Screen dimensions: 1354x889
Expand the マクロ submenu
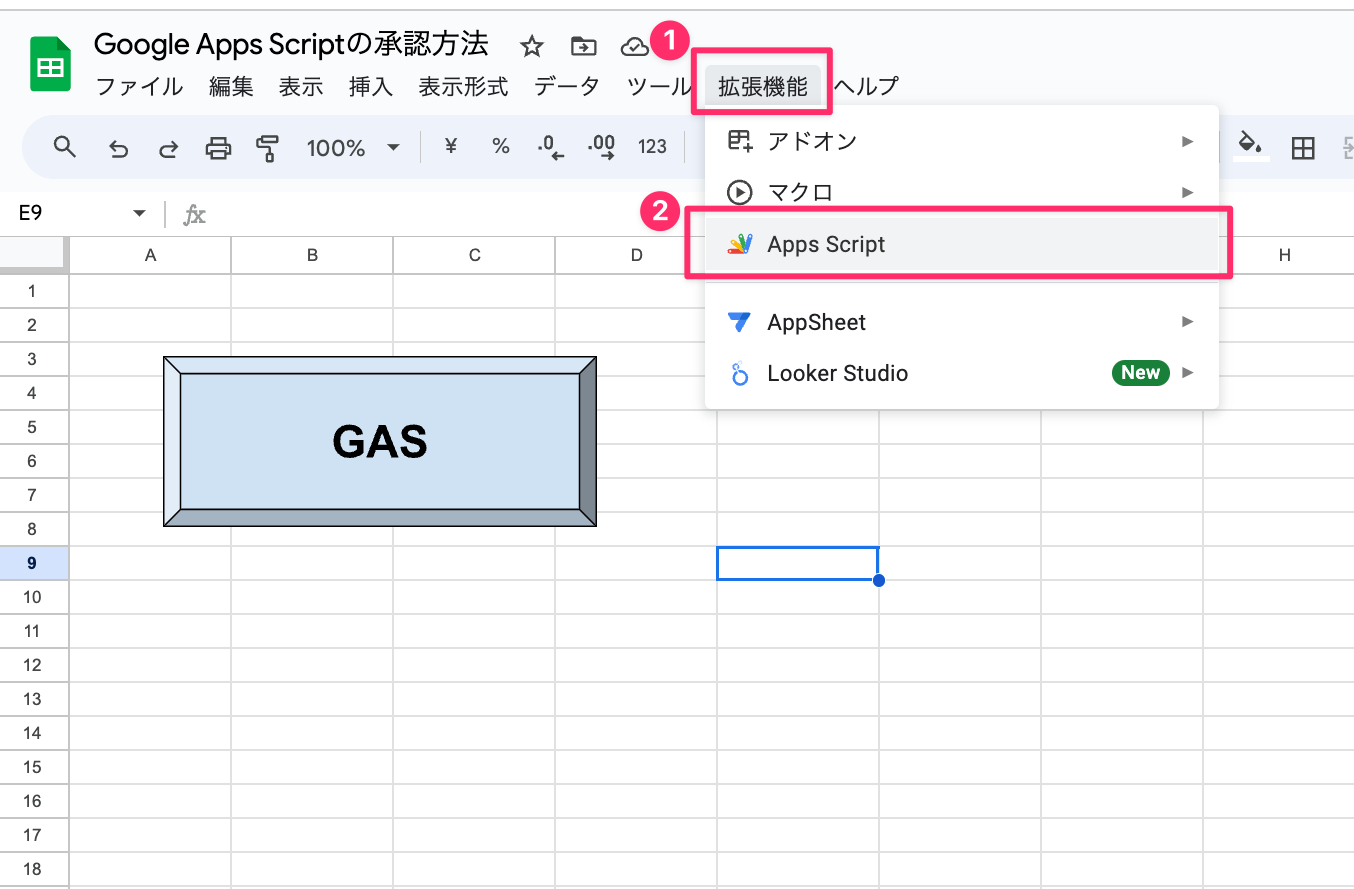click(x=962, y=192)
